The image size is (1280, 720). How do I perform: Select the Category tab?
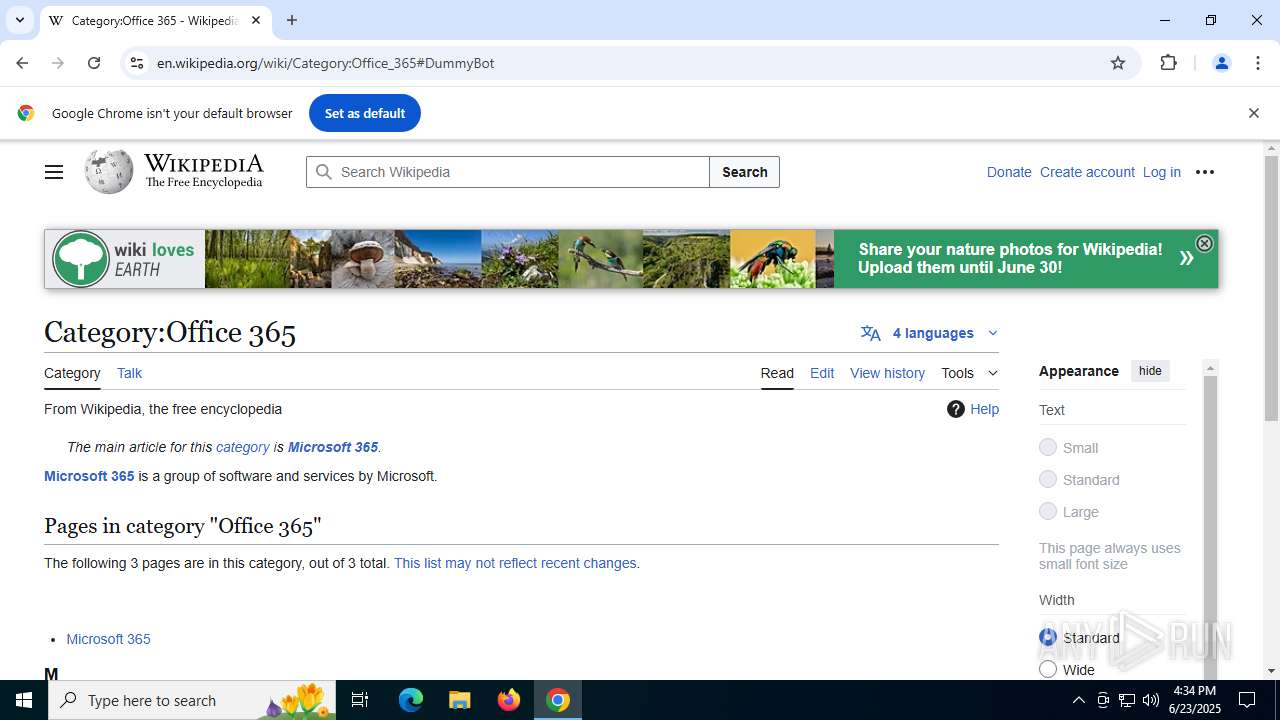[x=72, y=373]
